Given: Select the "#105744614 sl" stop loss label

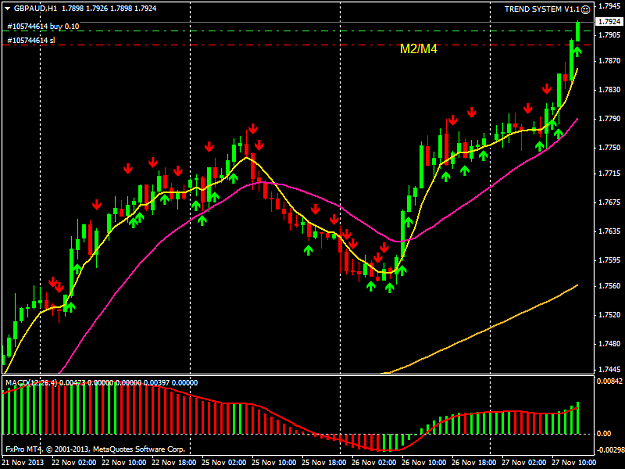Looking at the screenshot, I should click(x=31, y=40).
